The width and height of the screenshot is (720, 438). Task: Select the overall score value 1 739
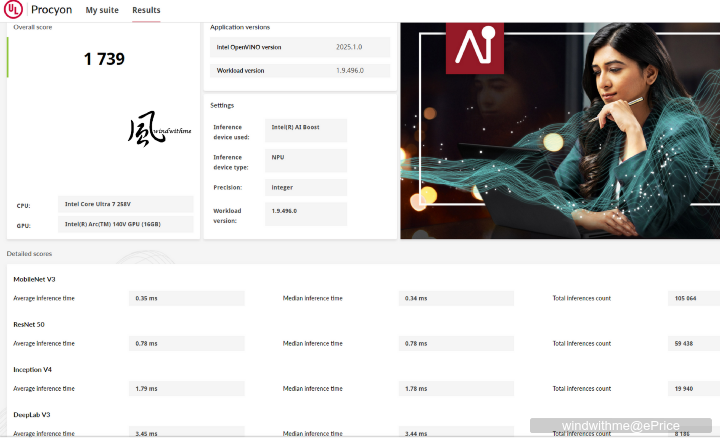pos(104,59)
